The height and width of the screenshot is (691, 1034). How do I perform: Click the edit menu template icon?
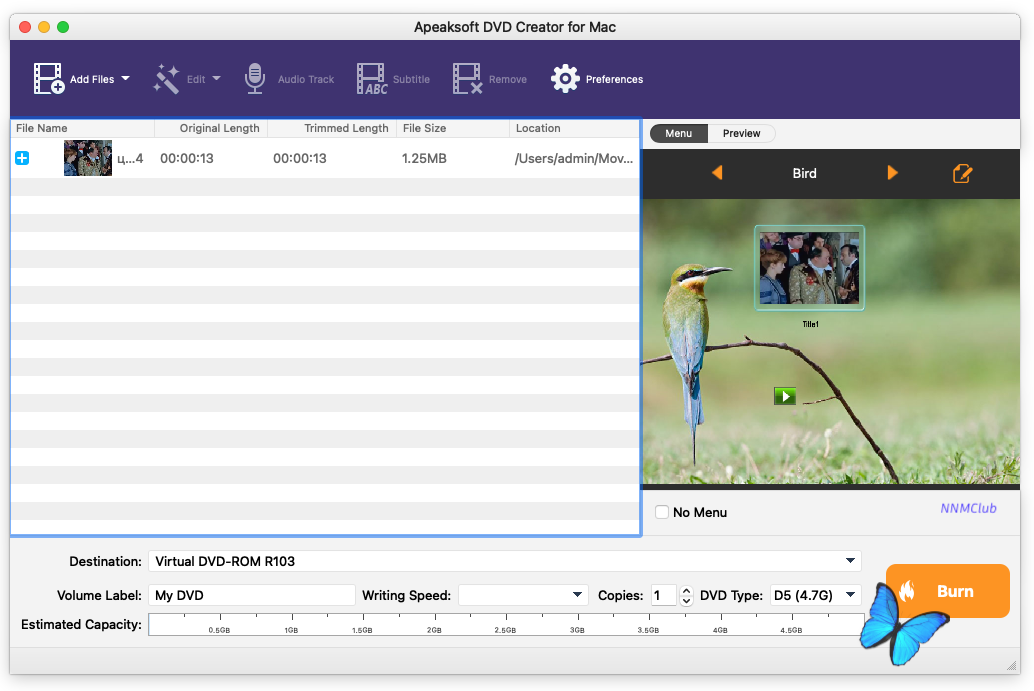tap(962, 173)
